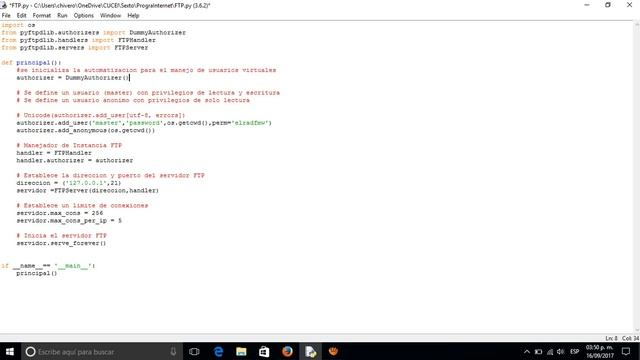Click the 'servidor.max_cons_per_ip = 5' line
640x360 pixels.
(69, 220)
